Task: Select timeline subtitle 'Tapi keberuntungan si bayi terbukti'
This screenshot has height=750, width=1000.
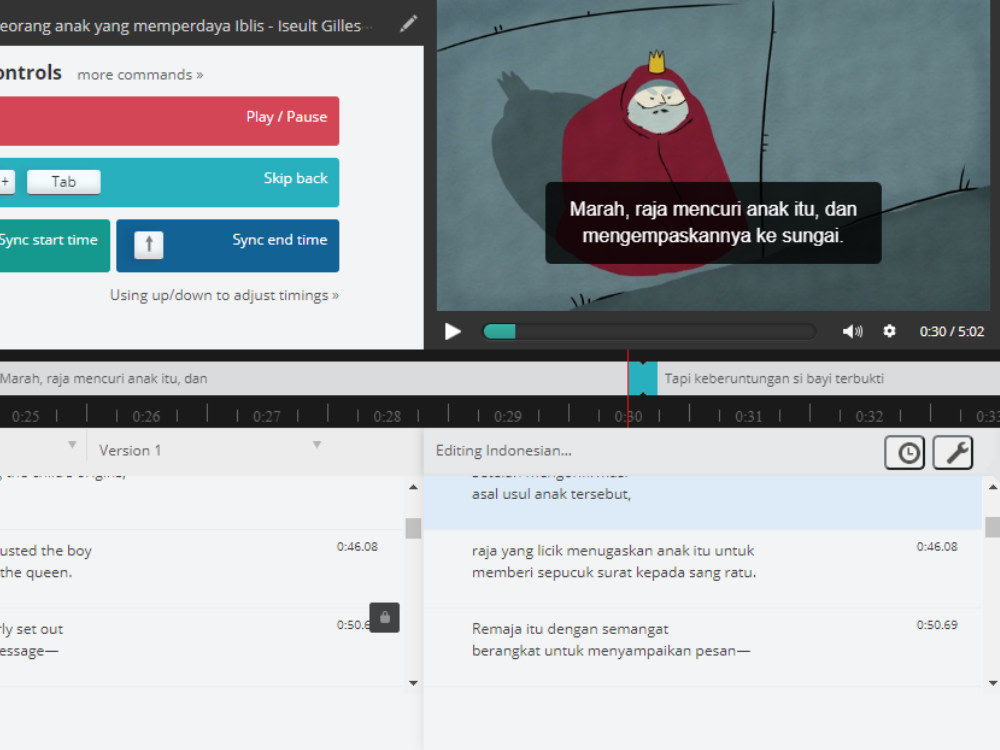Action: pos(828,378)
